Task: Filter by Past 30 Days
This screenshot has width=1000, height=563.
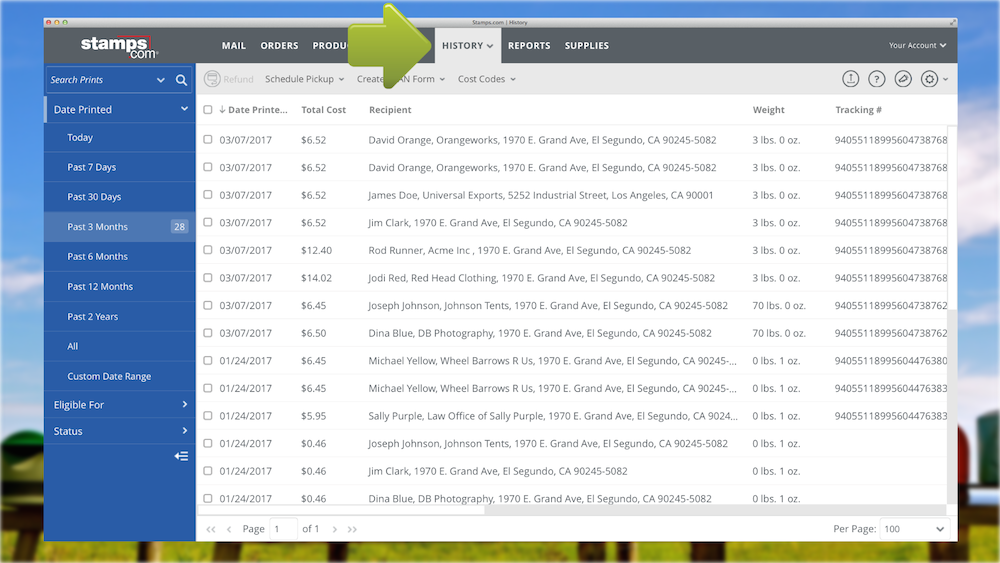Action: (x=94, y=197)
